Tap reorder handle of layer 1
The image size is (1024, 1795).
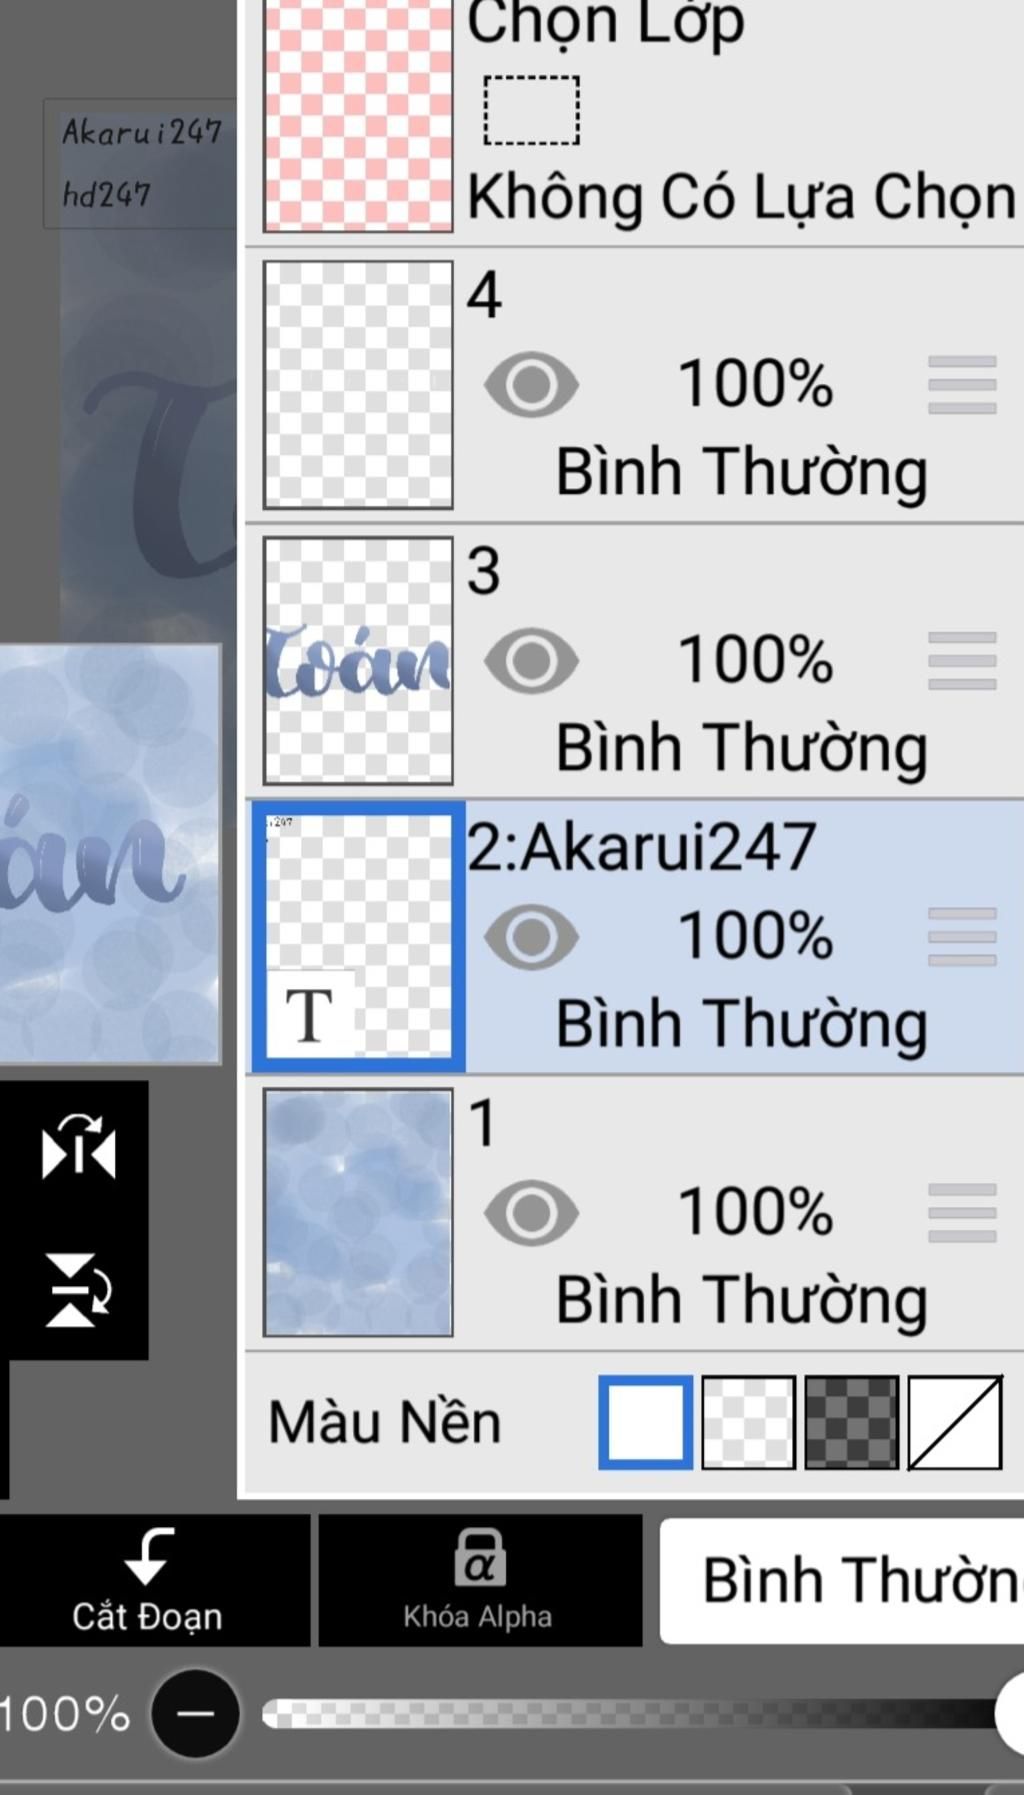(x=961, y=1213)
